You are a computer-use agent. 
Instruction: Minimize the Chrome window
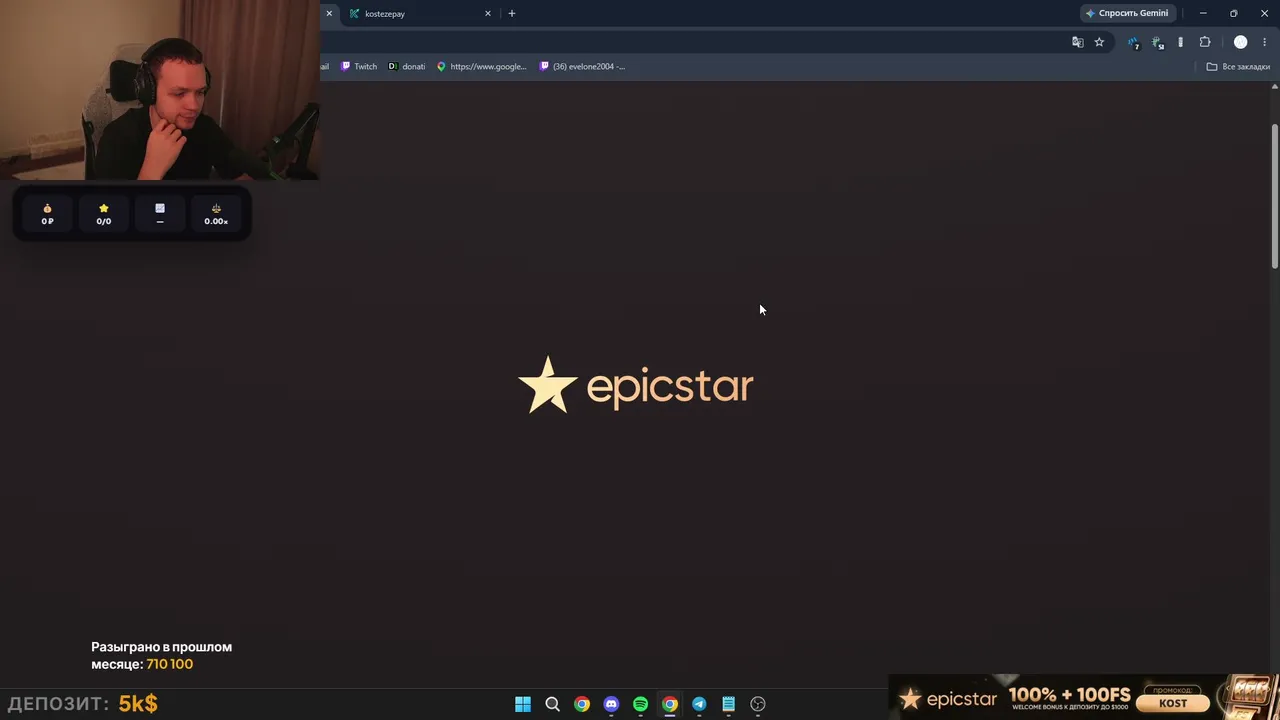click(x=1203, y=13)
